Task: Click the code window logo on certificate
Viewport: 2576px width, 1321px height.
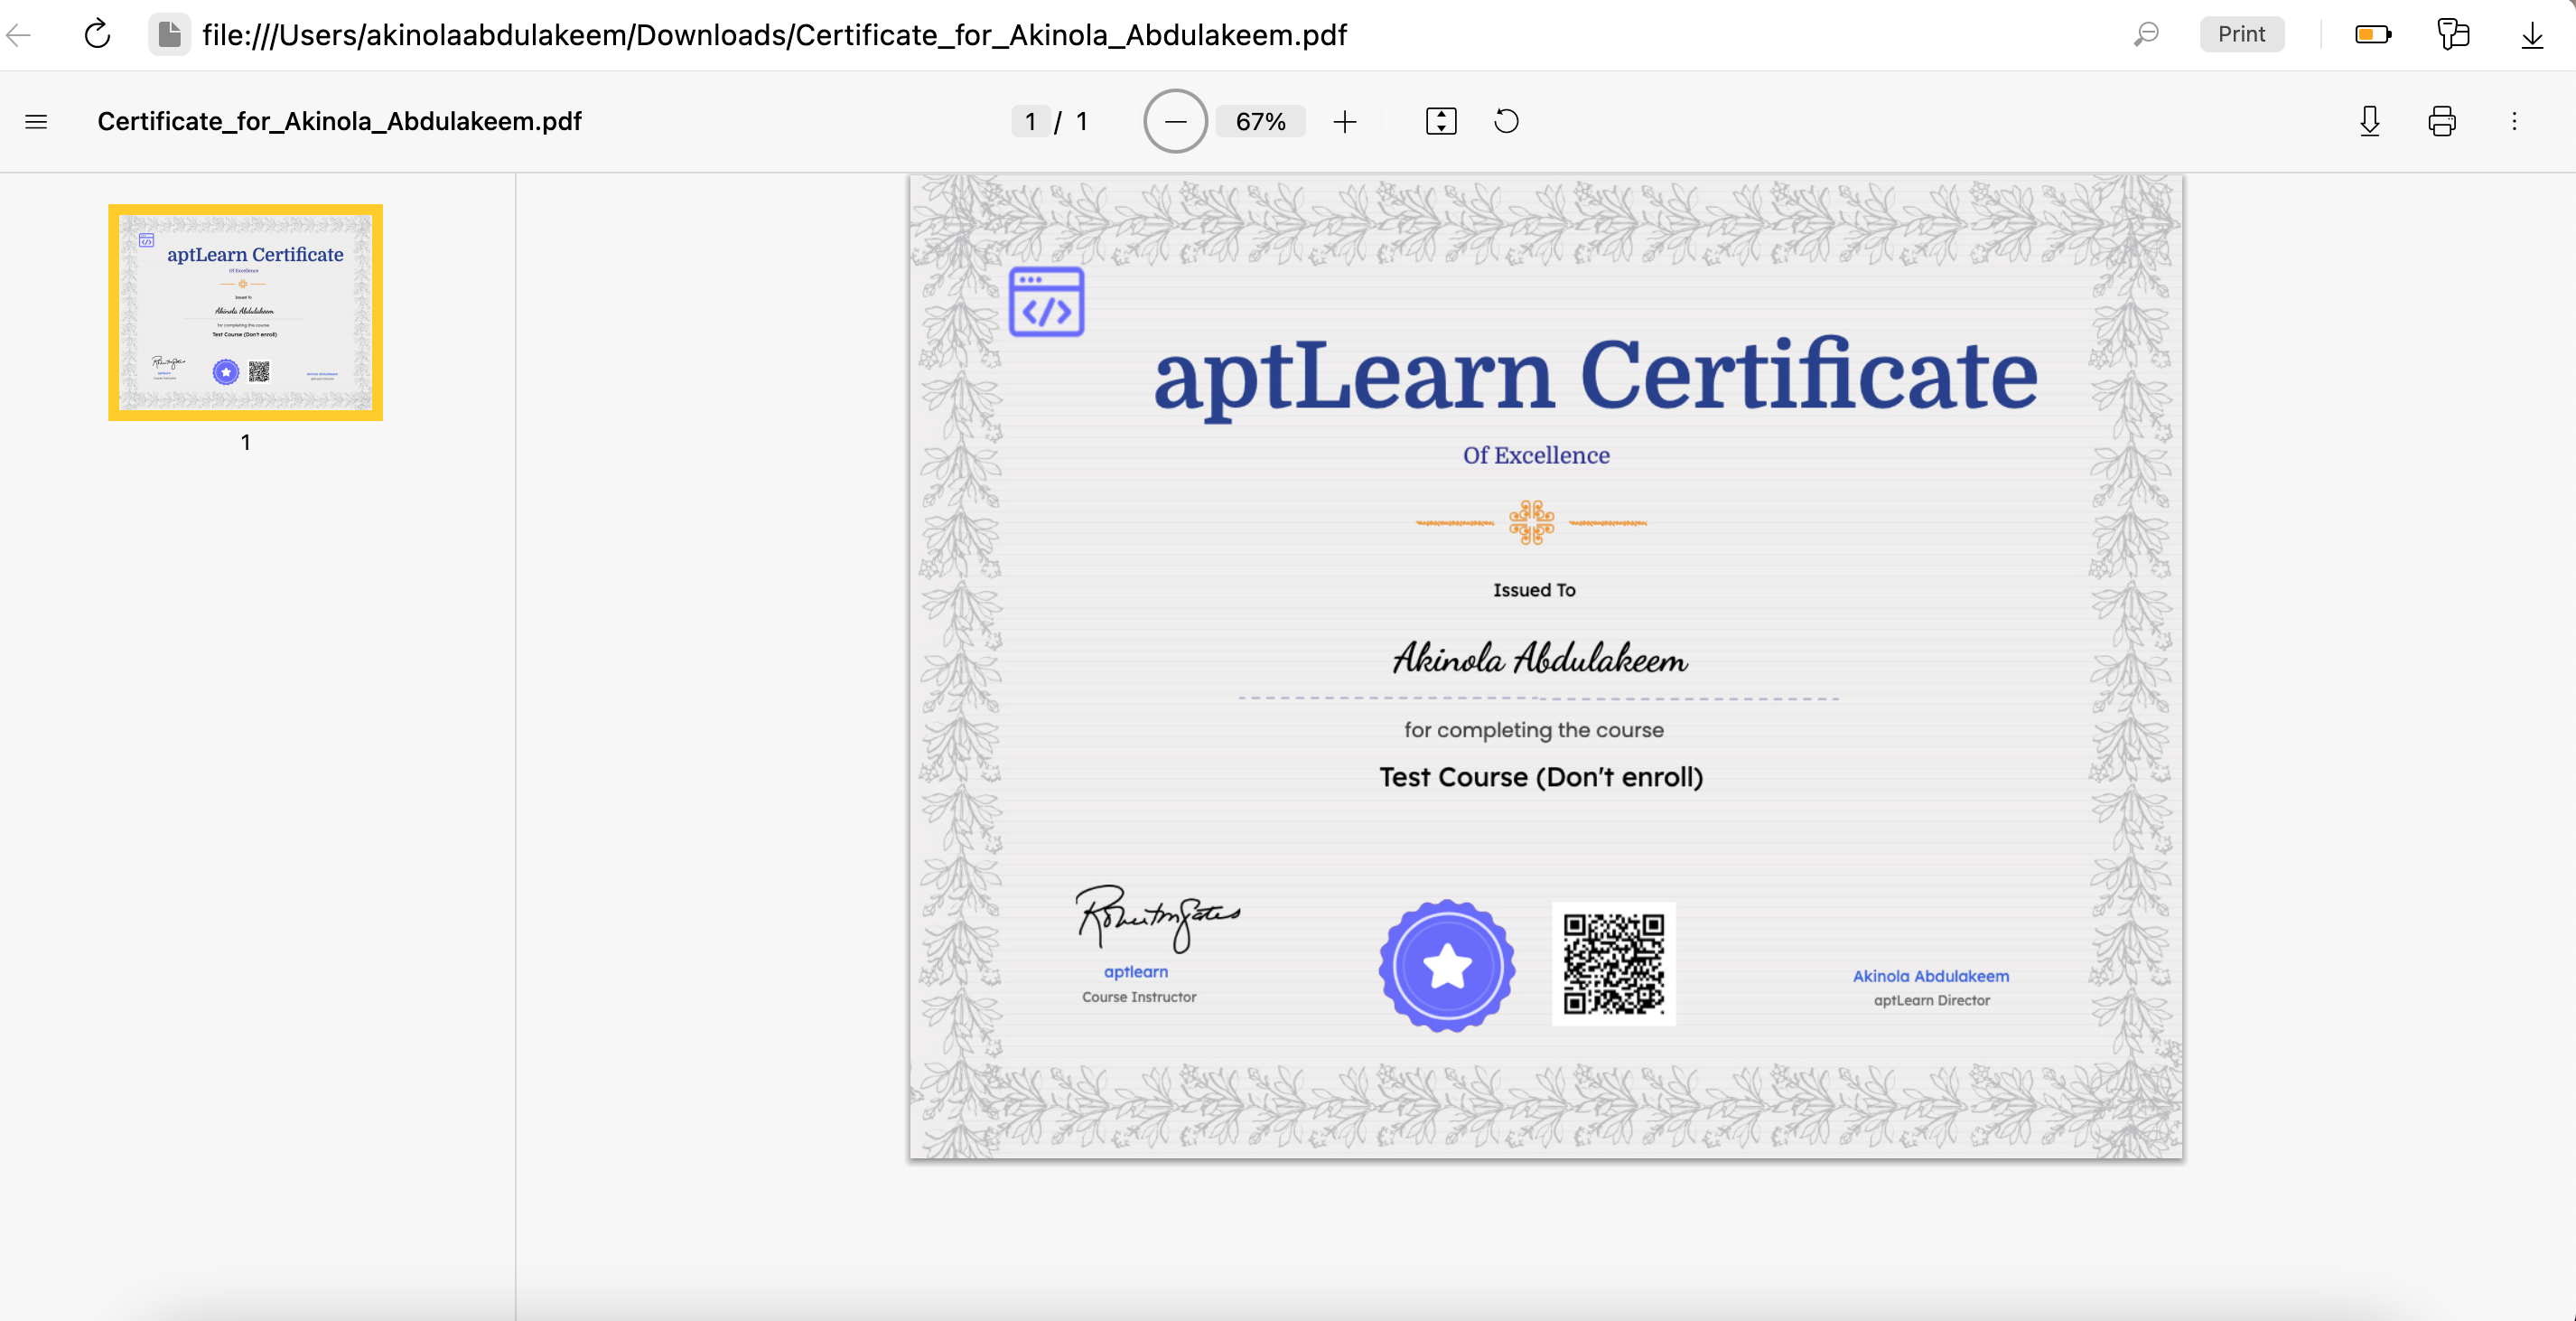Action: [x=1046, y=302]
